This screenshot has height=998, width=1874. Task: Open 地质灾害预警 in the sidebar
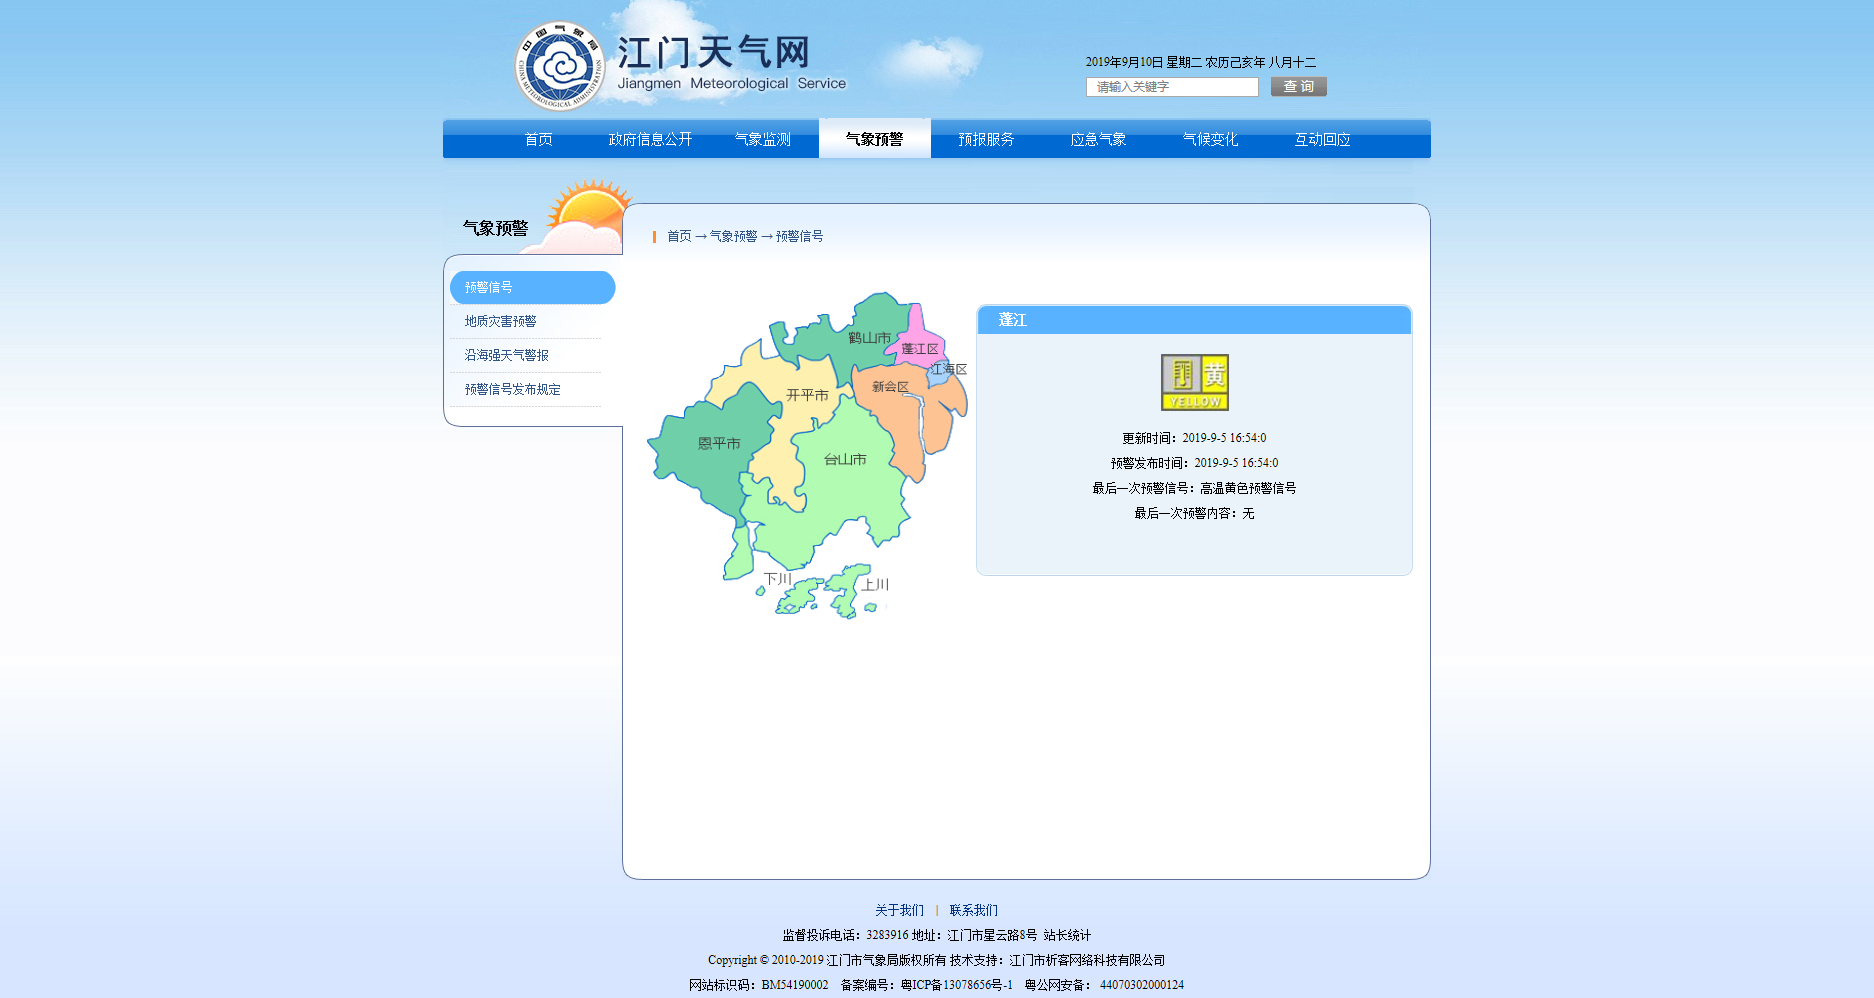[500, 321]
